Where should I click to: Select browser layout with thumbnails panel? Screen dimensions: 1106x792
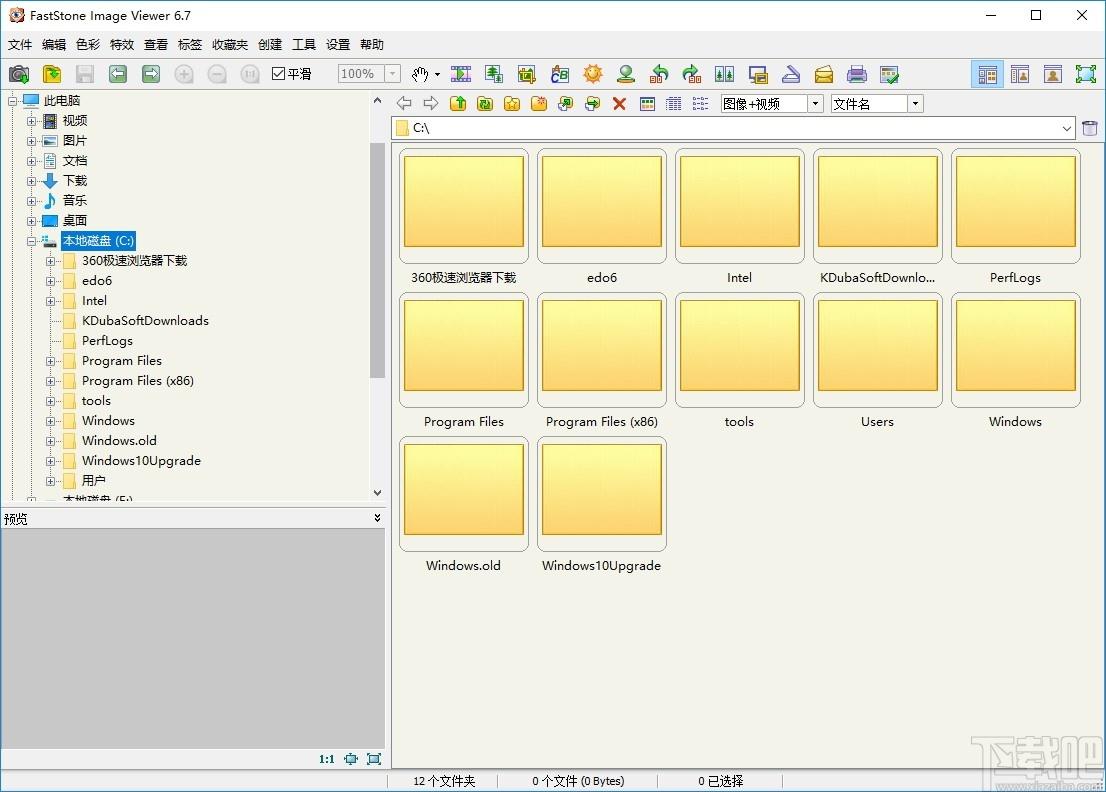click(988, 74)
